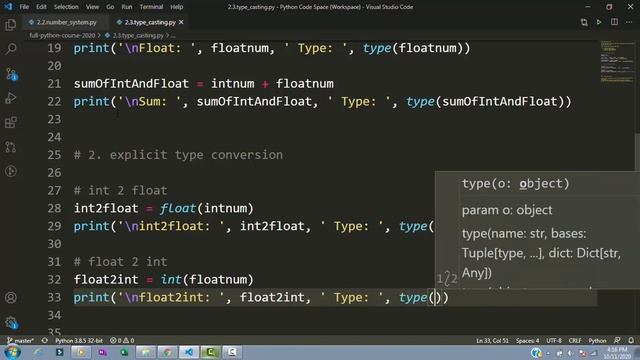Open the Manage gear icon

click(x=11, y=322)
